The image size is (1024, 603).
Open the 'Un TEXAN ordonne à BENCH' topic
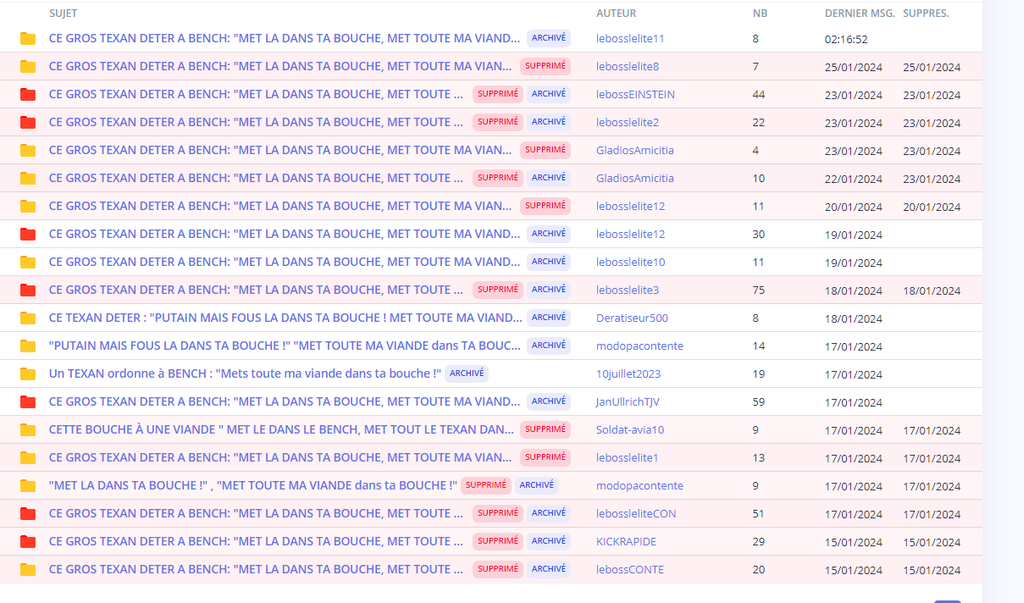tap(245, 374)
